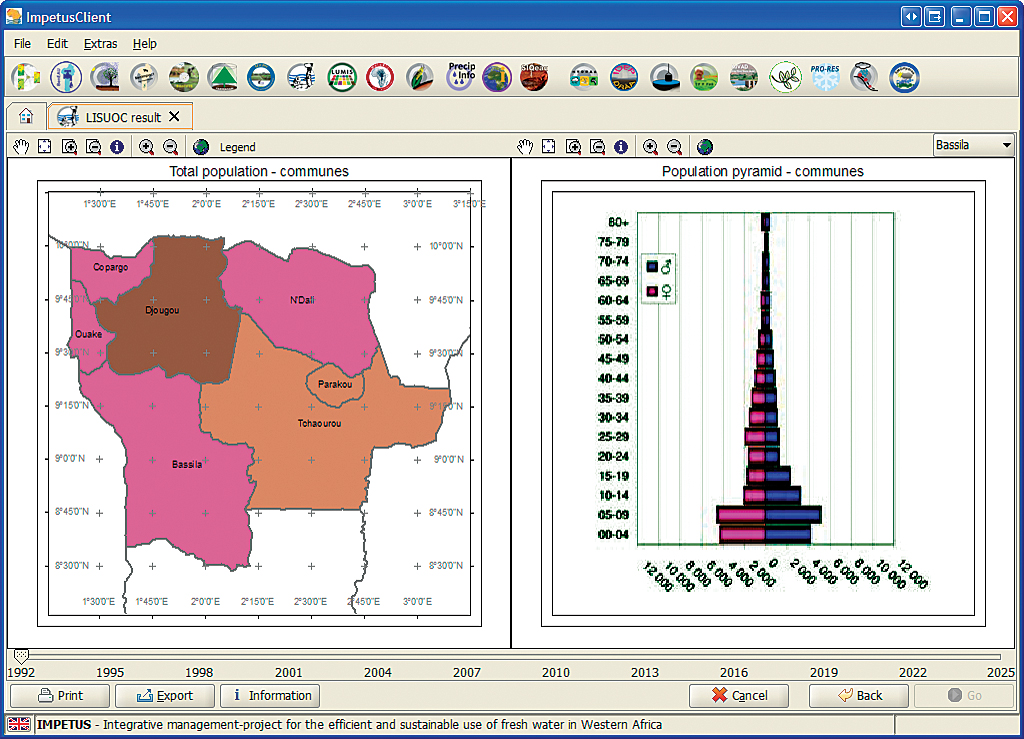Click the last blue-ringed cloud module icon
This screenshot has height=739, width=1024.
point(904,77)
